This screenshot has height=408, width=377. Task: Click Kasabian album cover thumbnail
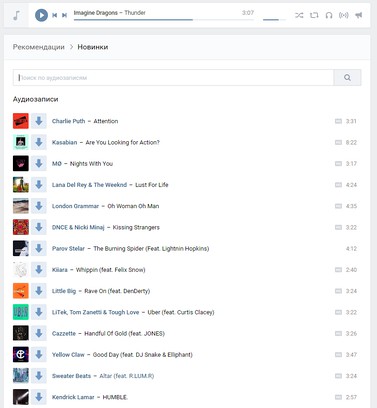point(21,142)
